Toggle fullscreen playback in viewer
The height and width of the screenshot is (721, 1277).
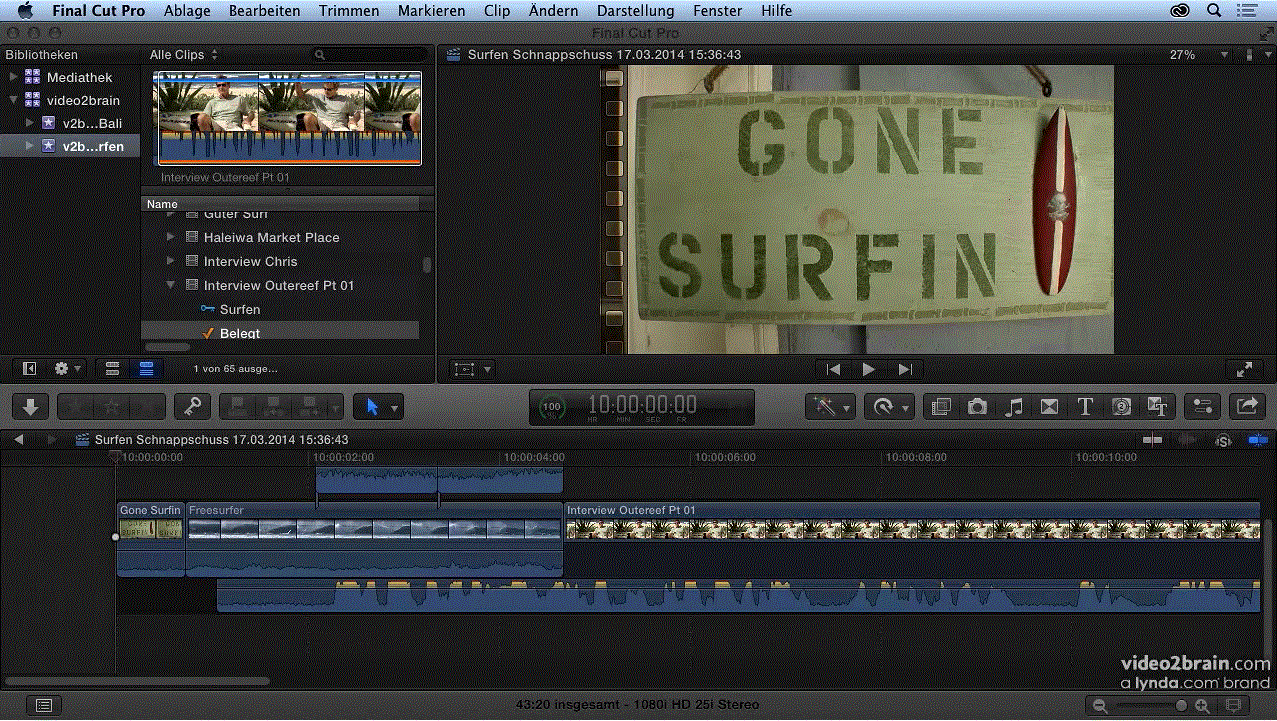(1245, 369)
